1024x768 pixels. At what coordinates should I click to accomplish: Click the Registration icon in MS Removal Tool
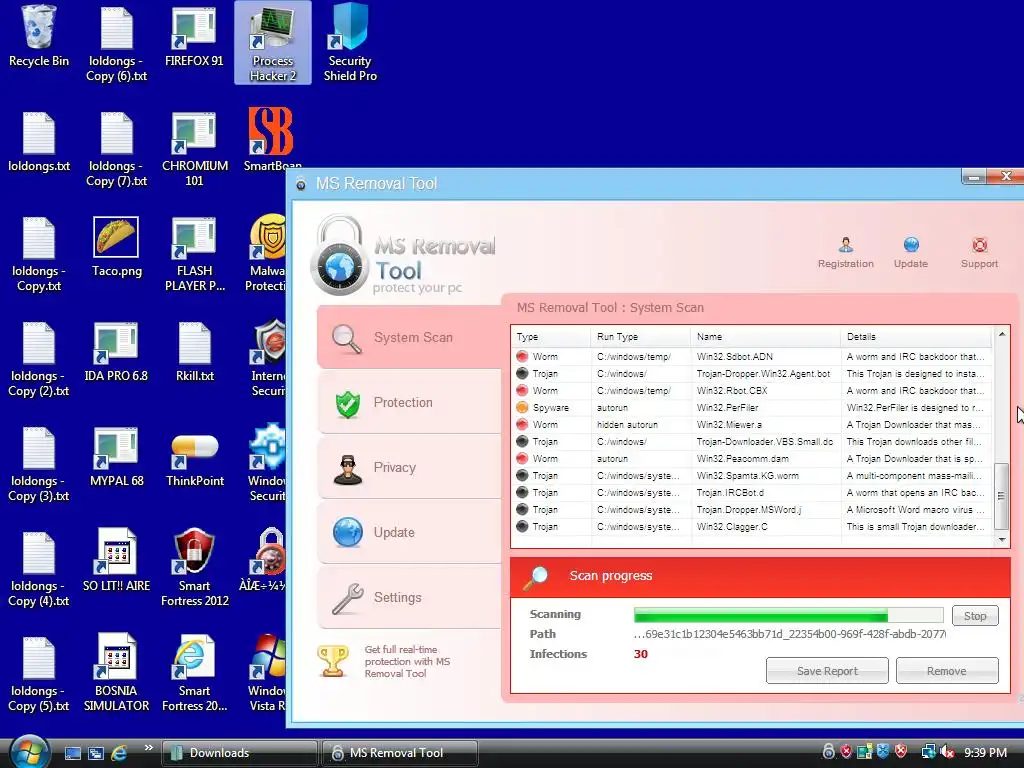point(846,253)
